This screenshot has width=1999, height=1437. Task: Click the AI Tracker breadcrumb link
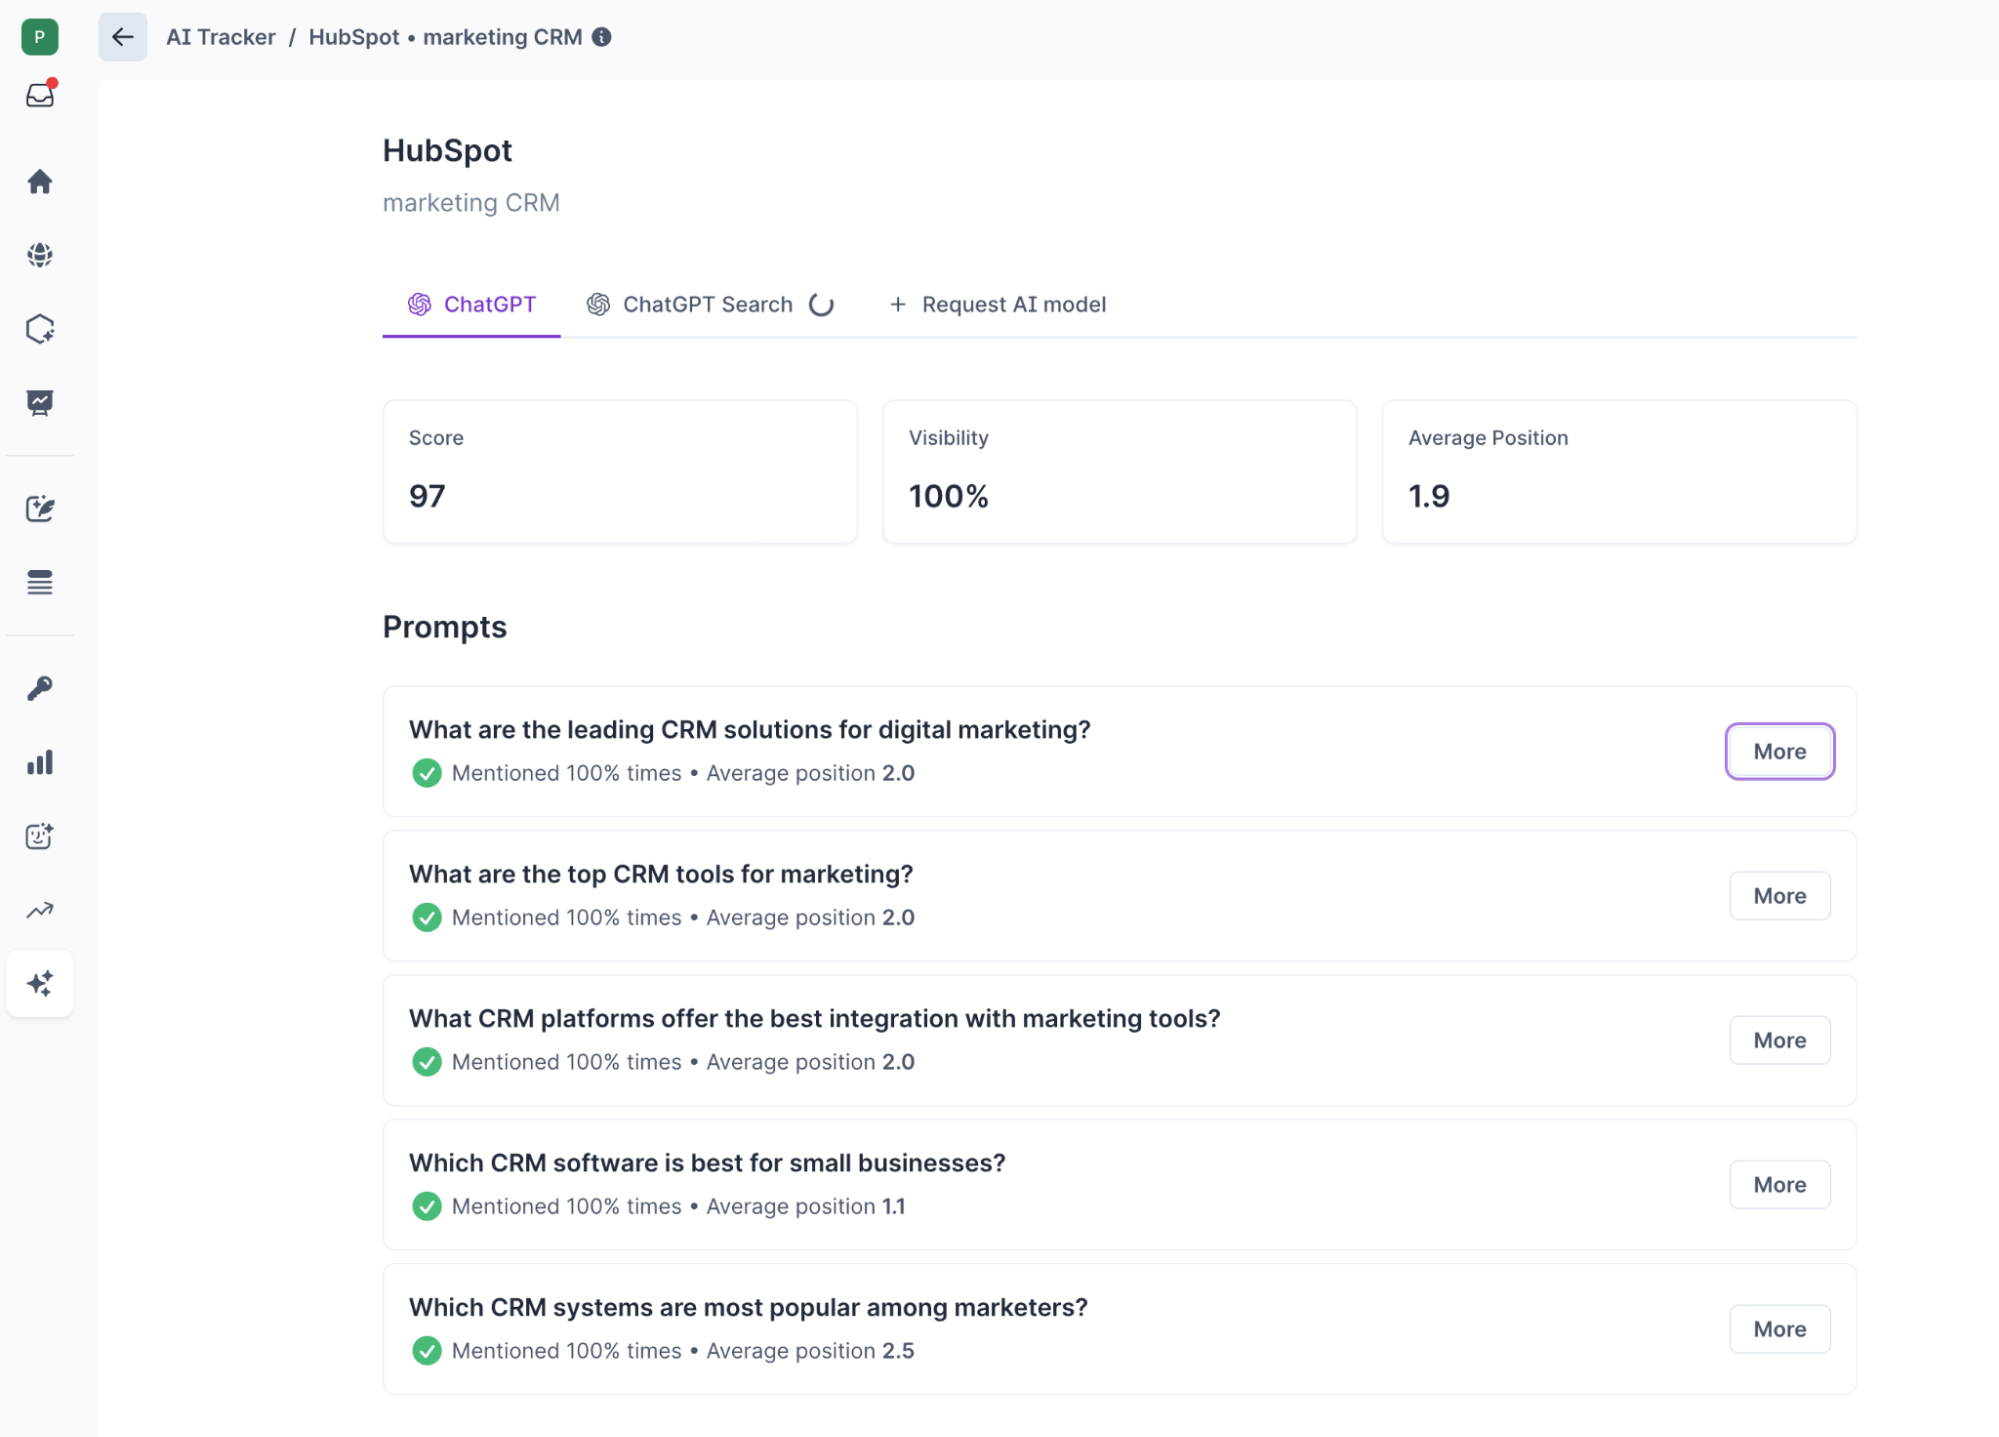[x=220, y=37]
